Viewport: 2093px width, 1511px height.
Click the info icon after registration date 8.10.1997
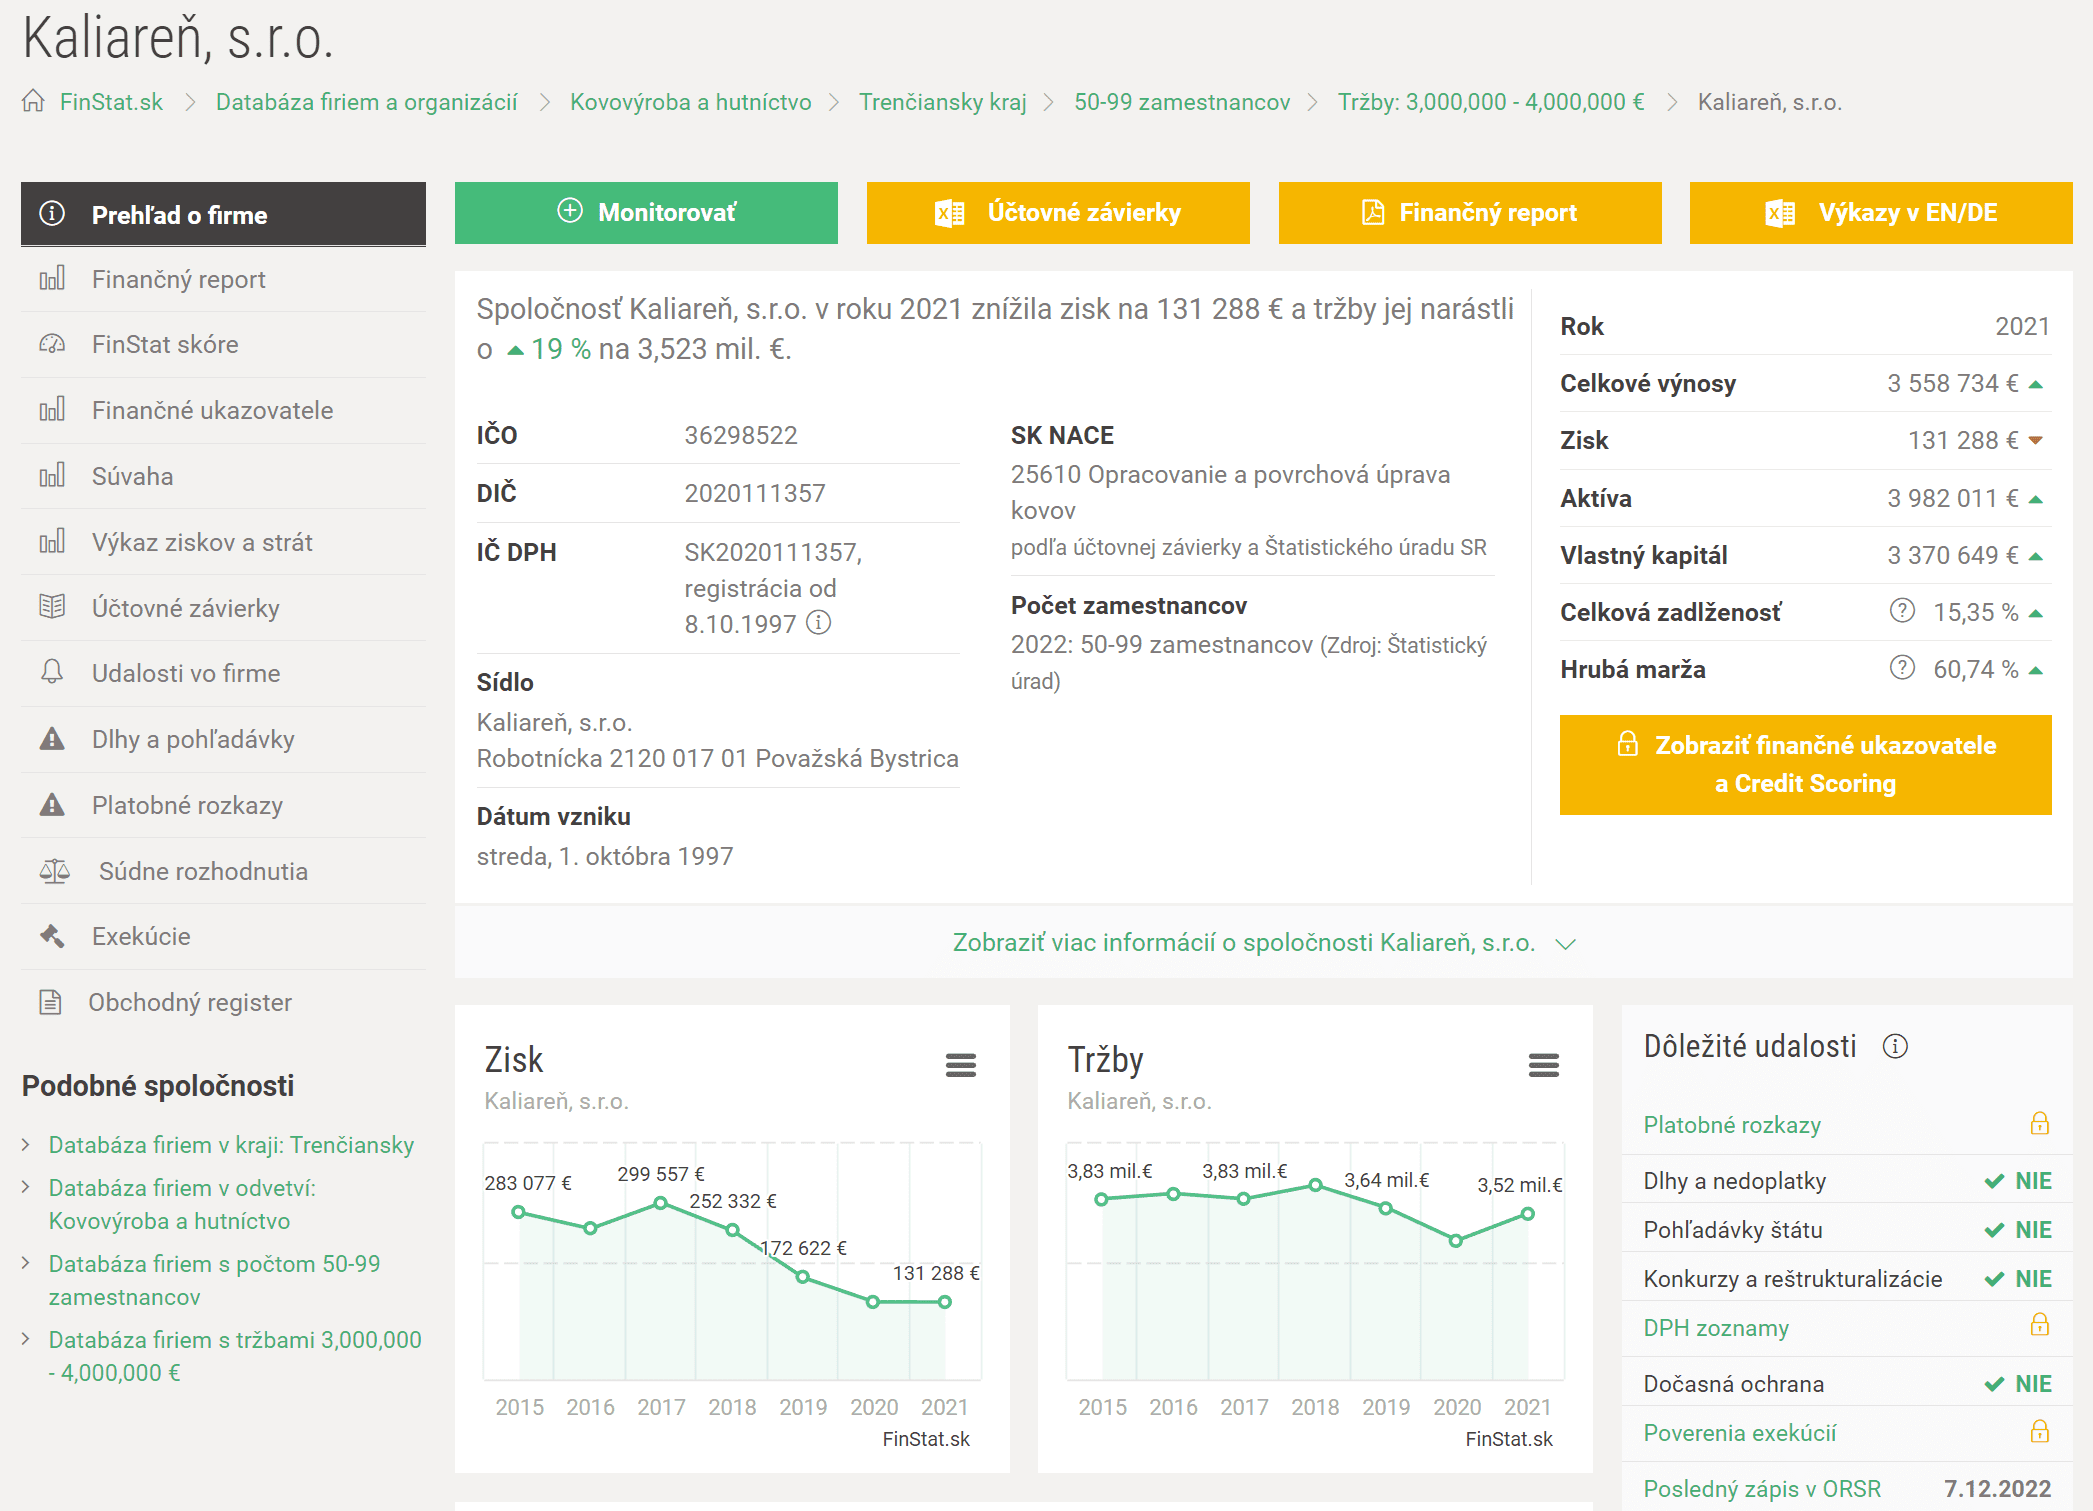click(x=819, y=623)
